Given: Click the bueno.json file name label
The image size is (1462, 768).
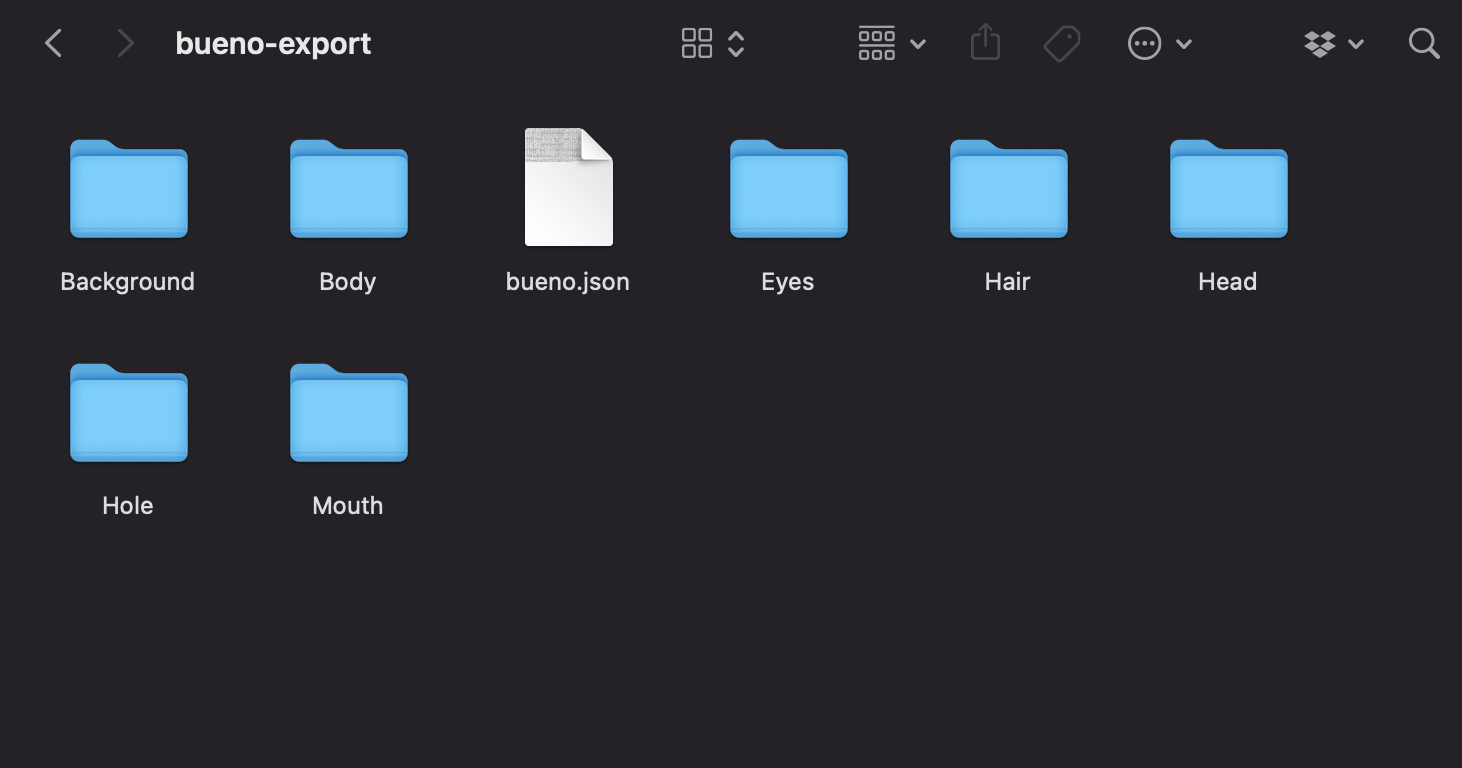Looking at the screenshot, I should [x=568, y=282].
